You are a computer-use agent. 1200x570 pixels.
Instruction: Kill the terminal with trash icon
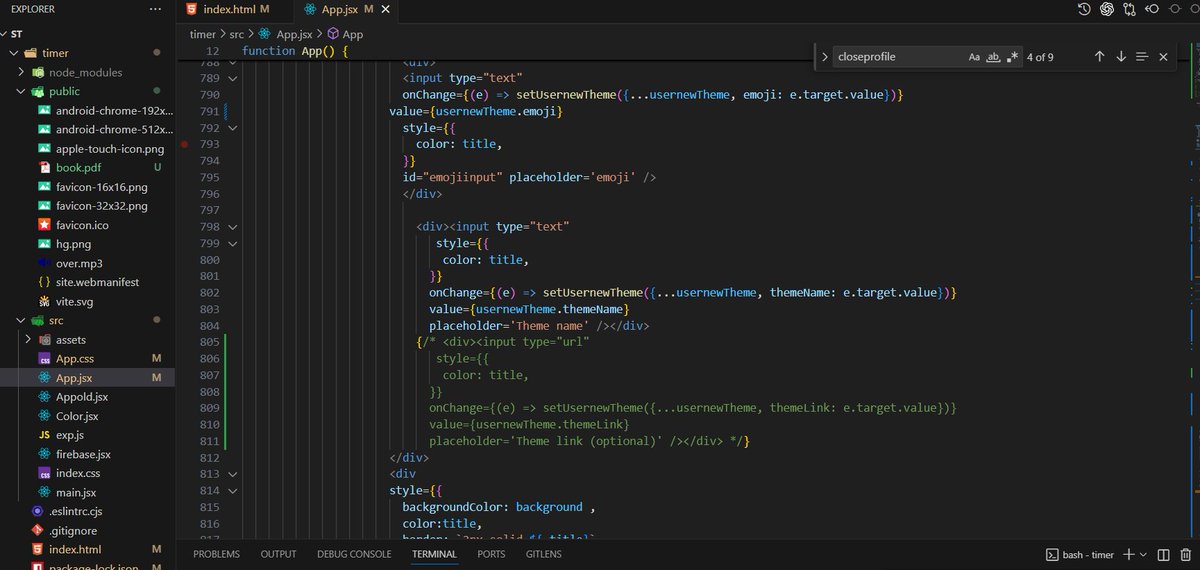pos(1185,554)
